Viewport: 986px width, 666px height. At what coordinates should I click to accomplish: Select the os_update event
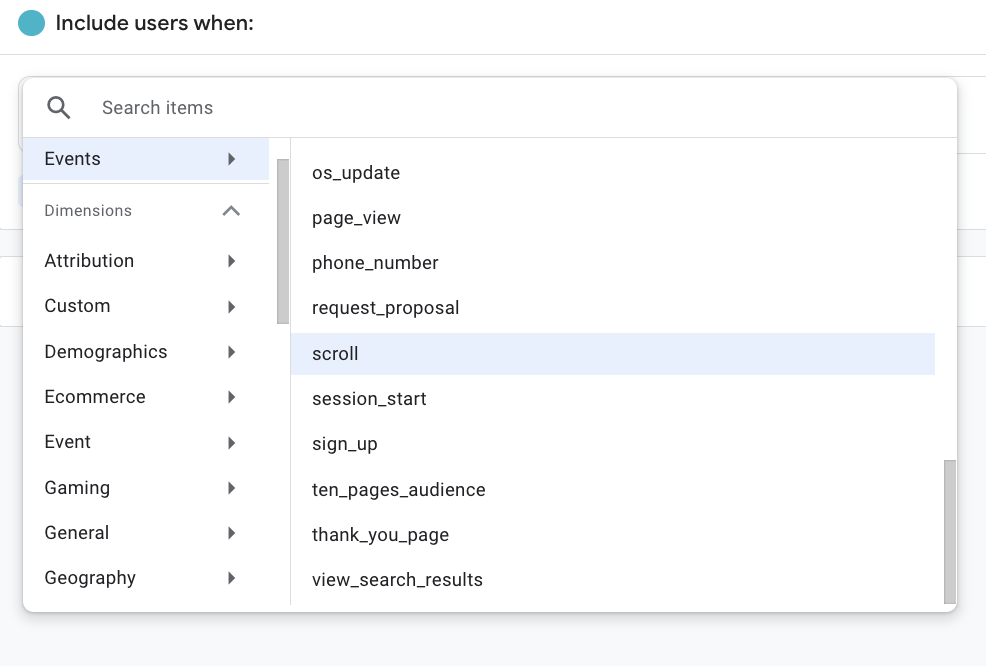pyautogui.click(x=613, y=173)
